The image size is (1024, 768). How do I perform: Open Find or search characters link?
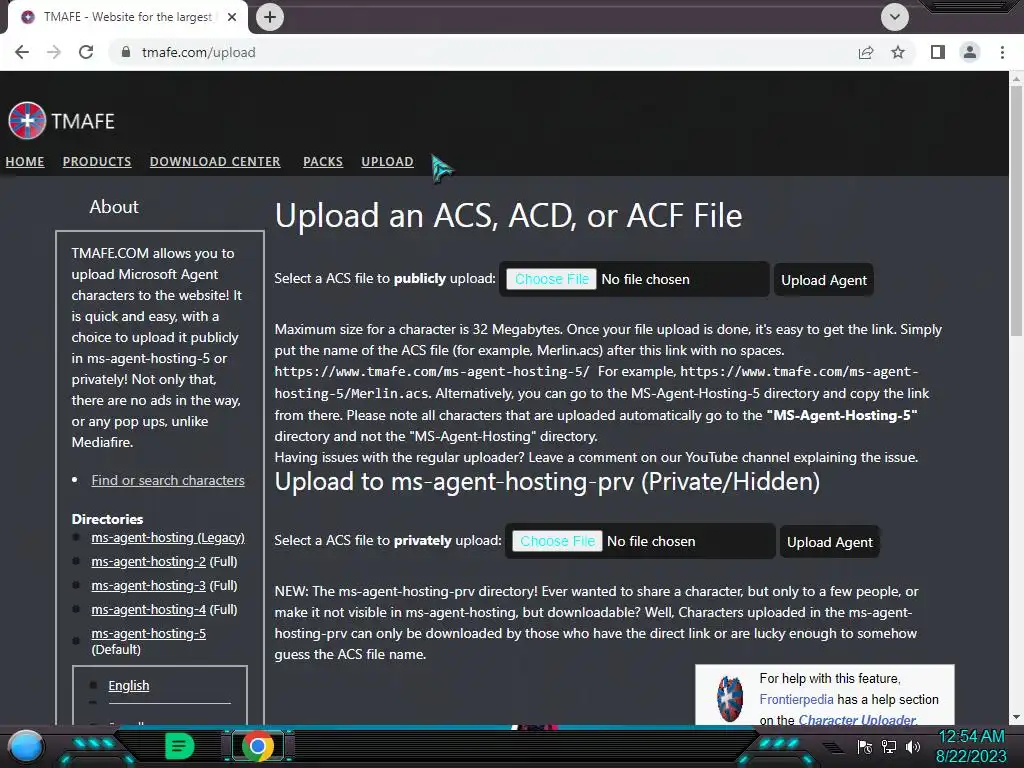coord(168,480)
